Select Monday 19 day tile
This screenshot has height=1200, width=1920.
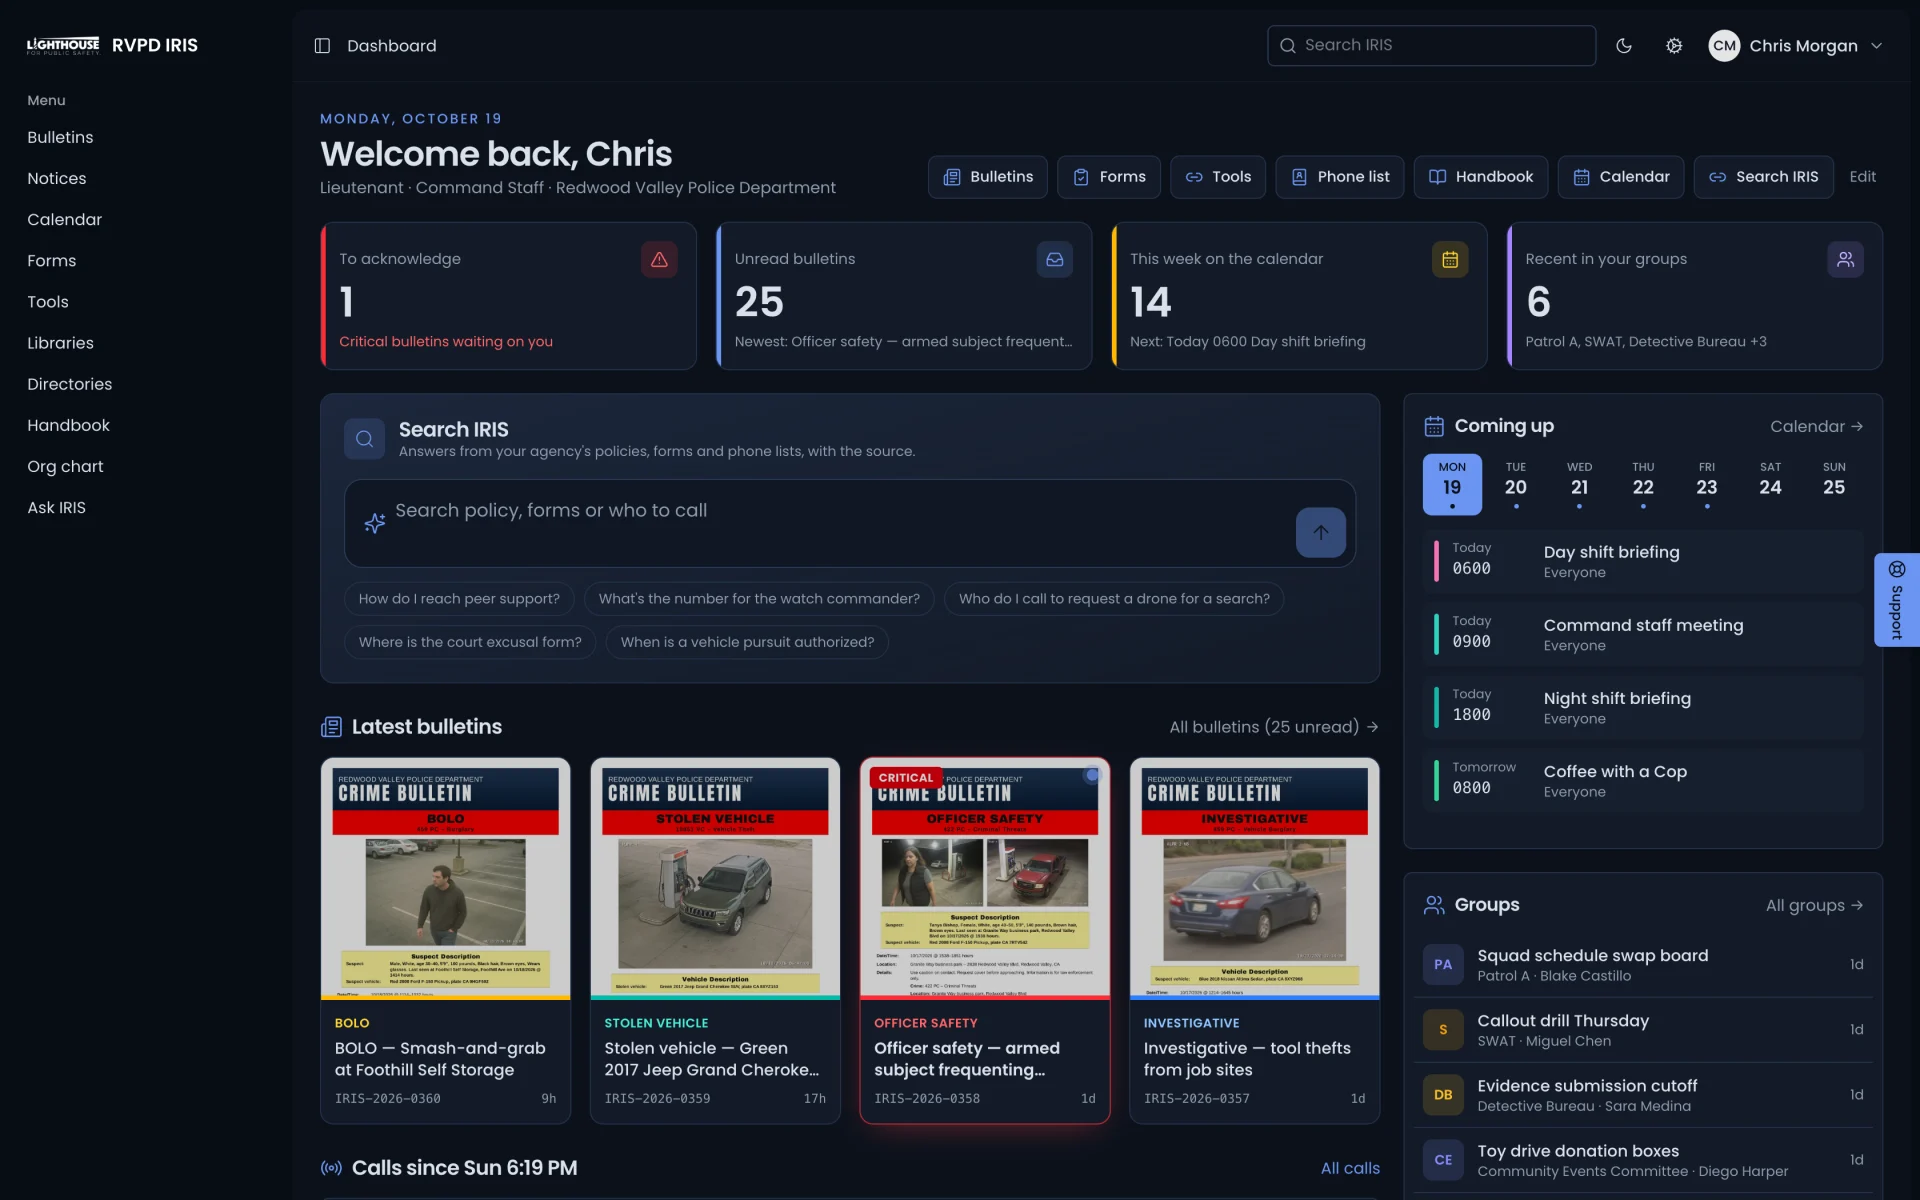pyautogui.click(x=1452, y=484)
